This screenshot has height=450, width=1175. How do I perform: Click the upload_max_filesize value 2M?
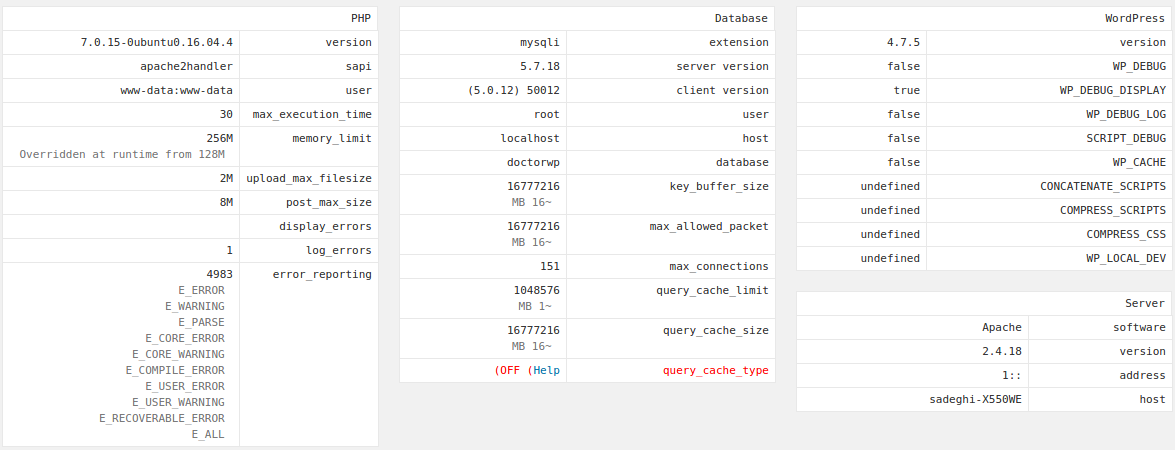pos(226,178)
